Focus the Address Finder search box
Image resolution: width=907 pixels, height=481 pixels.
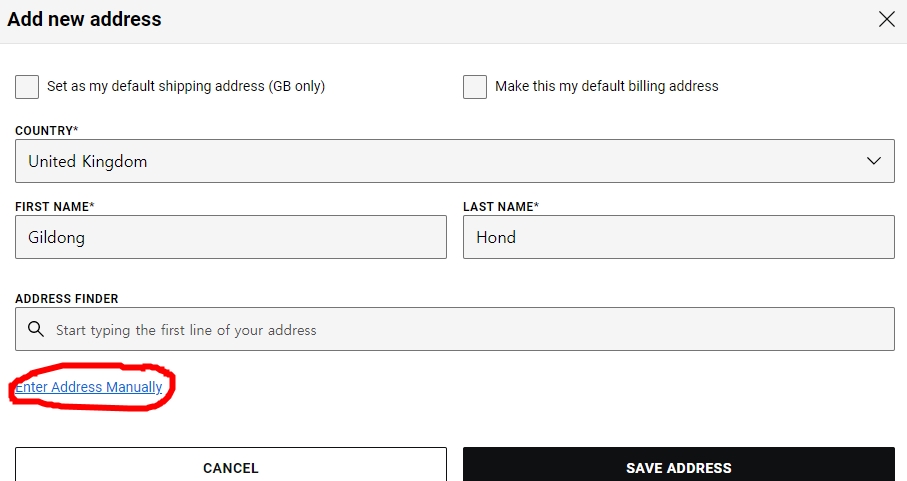[455, 329]
